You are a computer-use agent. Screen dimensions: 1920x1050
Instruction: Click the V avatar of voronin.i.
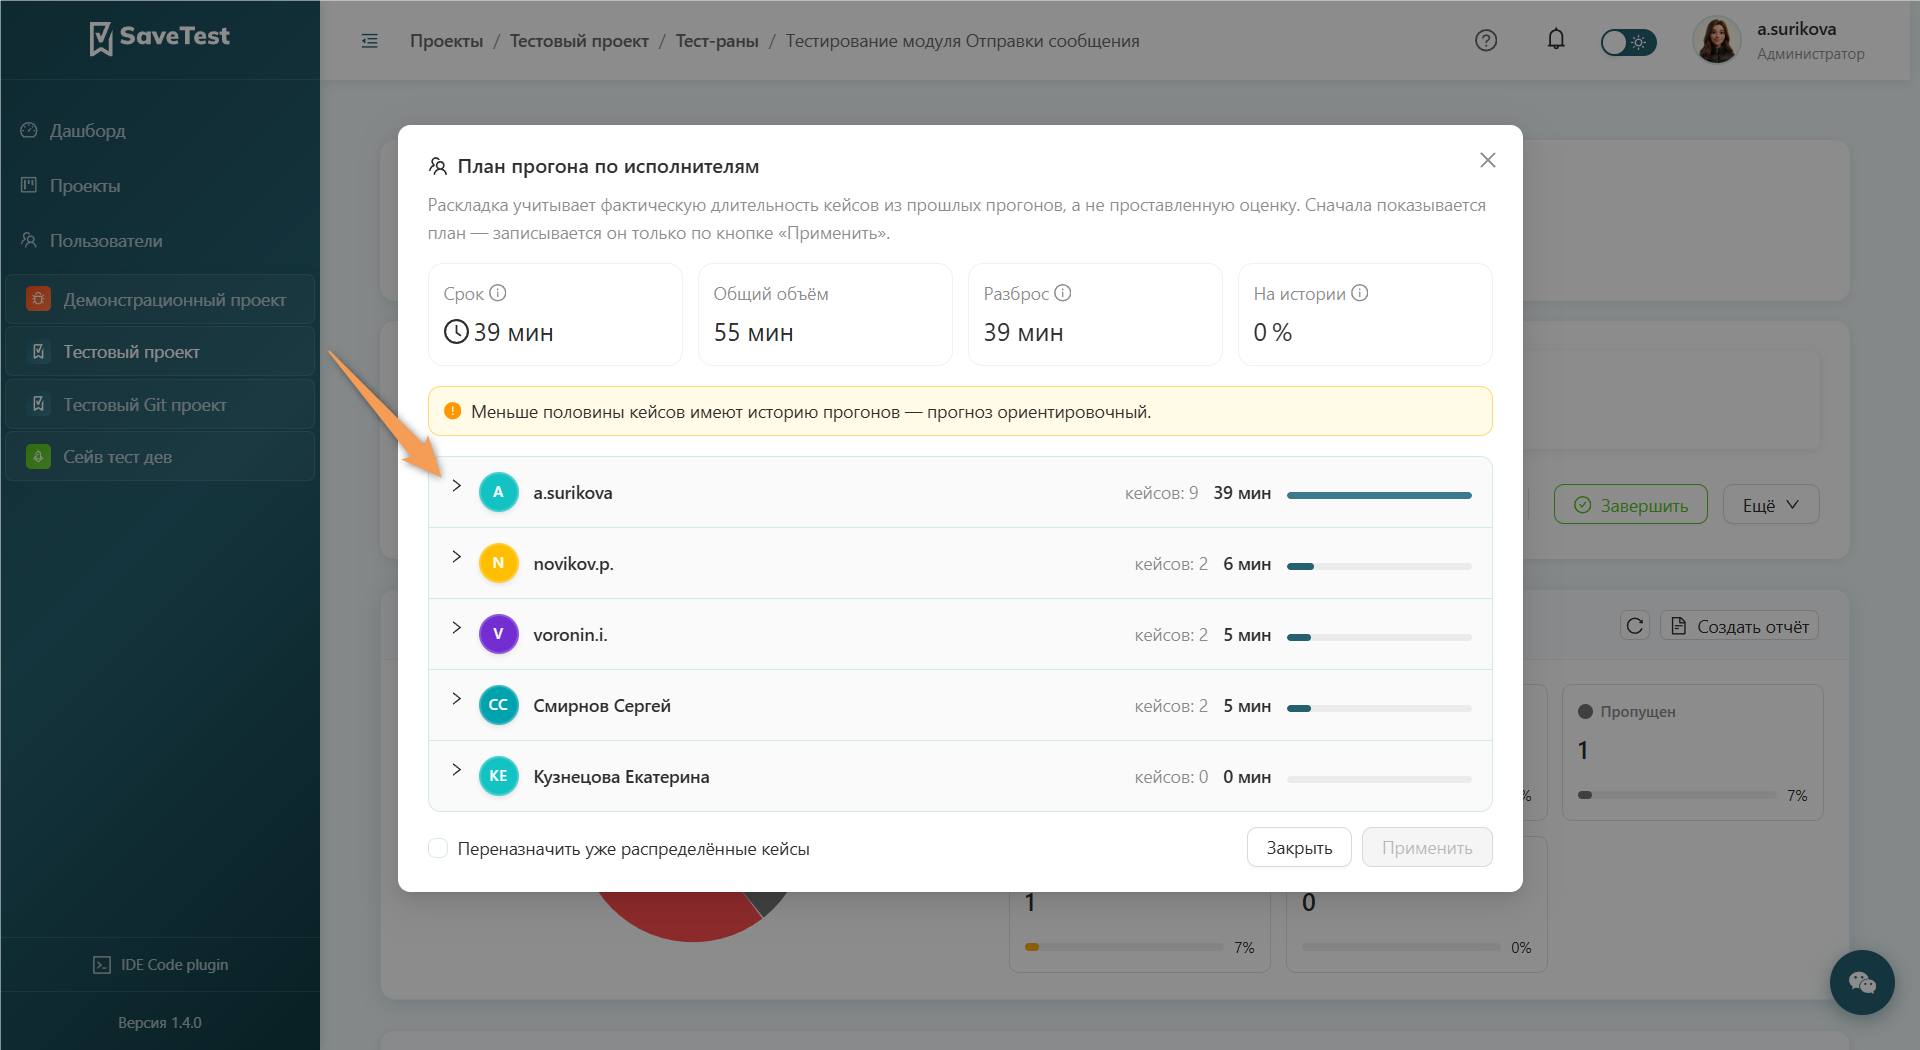[x=498, y=634]
